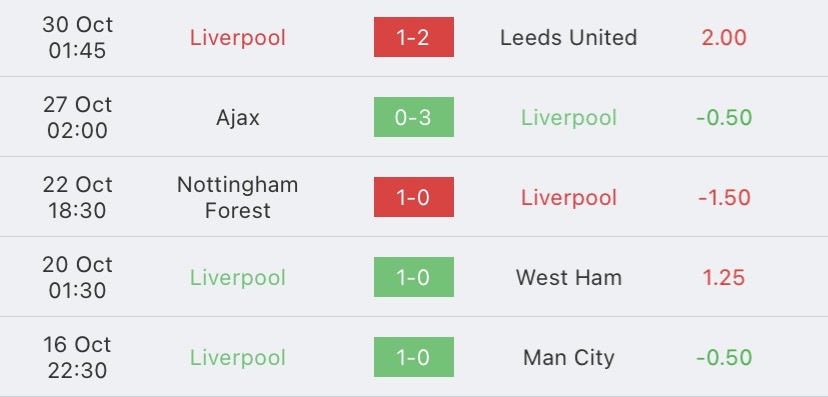Click Nottingham Forest team name

click(x=238, y=197)
